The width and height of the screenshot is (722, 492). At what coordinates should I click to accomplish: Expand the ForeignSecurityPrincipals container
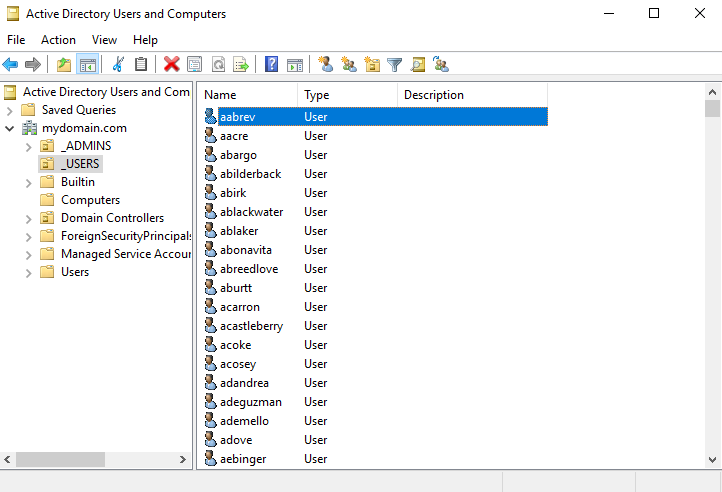point(29,237)
